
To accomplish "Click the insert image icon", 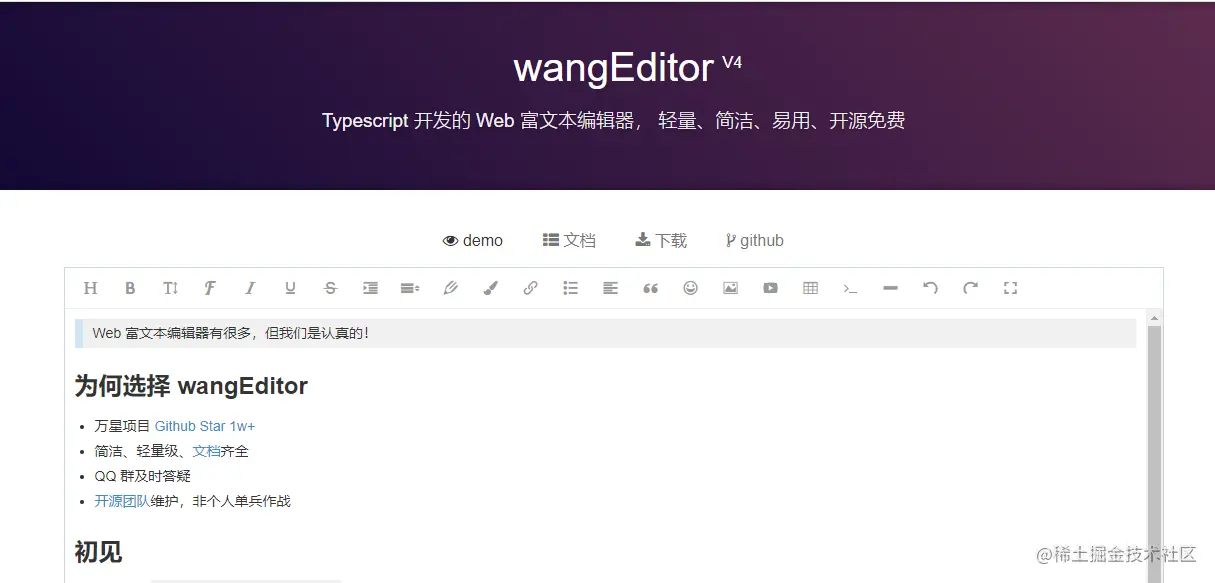I will tap(730, 288).
